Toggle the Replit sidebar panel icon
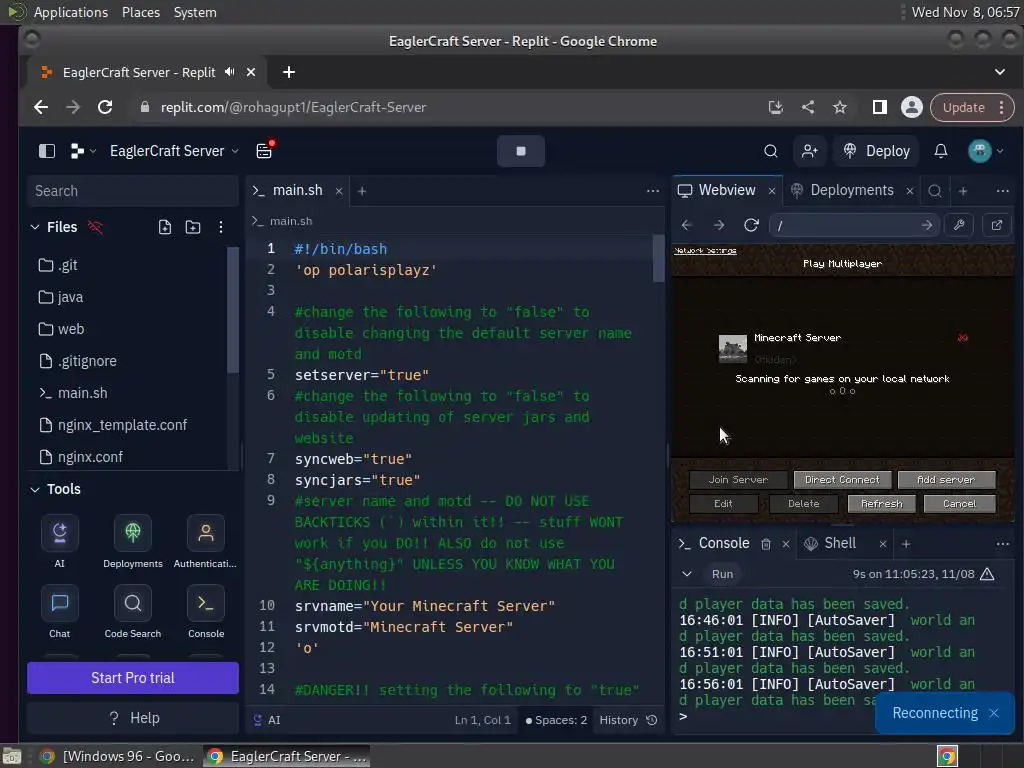This screenshot has height=768, width=1024. coord(47,151)
